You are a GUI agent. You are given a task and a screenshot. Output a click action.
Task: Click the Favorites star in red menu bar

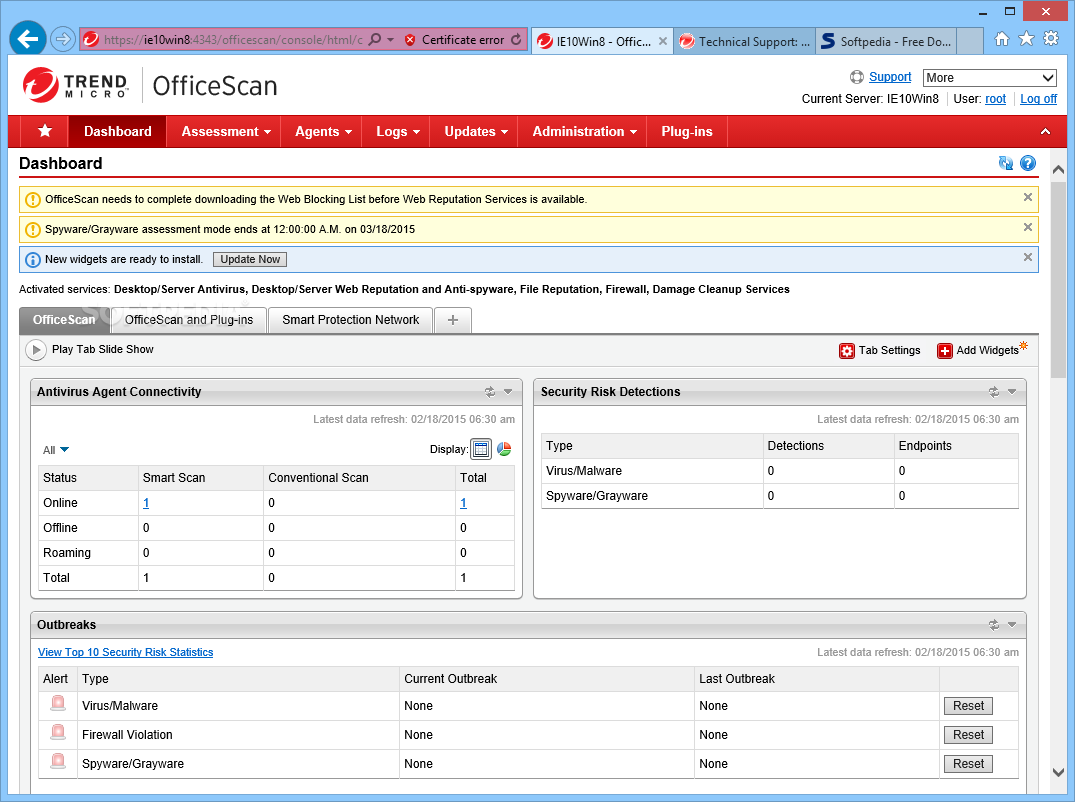click(45, 131)
